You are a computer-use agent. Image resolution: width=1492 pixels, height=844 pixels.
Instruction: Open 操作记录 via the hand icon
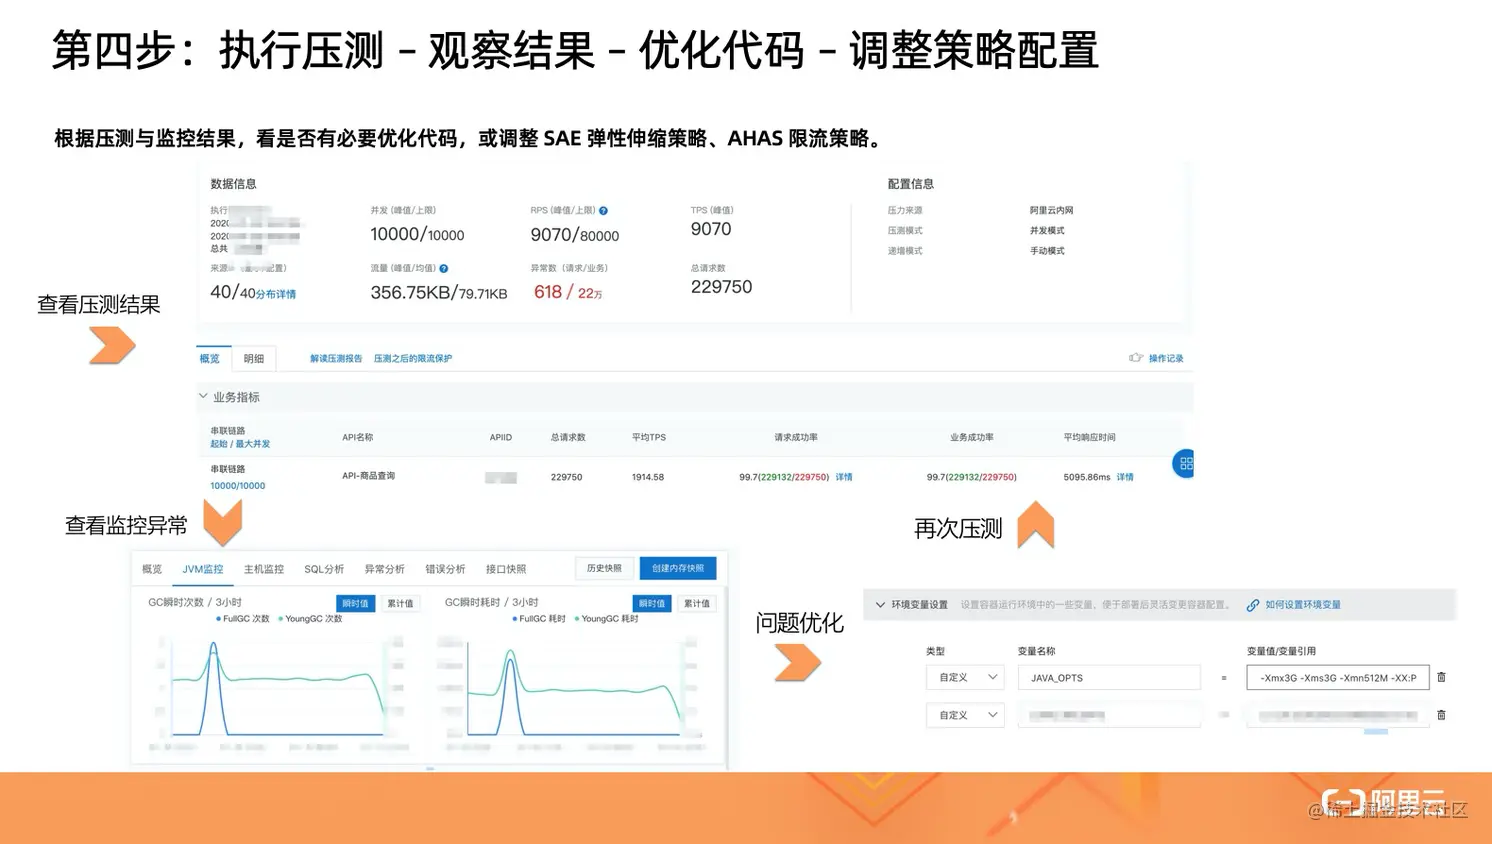1138,357
